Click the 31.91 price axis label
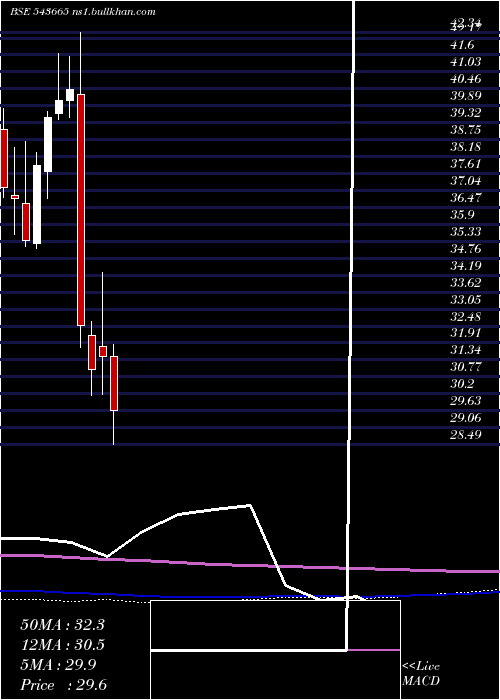Screen dimensions: 500x700 (x=465, y=333)
